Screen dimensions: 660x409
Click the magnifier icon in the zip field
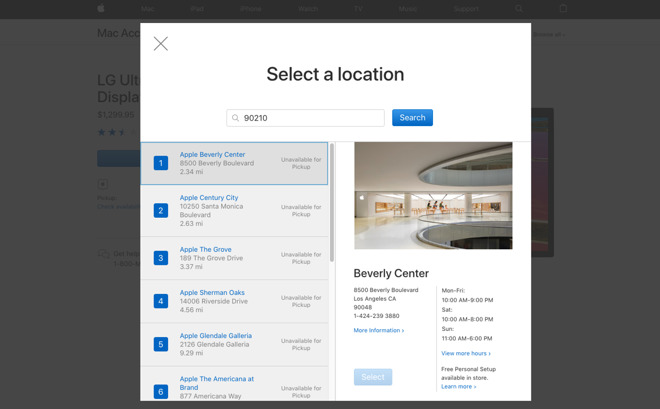[x=235, y=118]
